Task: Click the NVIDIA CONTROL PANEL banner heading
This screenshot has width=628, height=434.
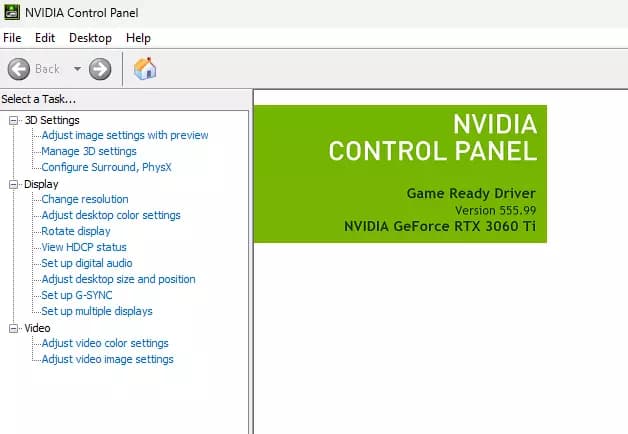Action: click(x=433, y=137)
